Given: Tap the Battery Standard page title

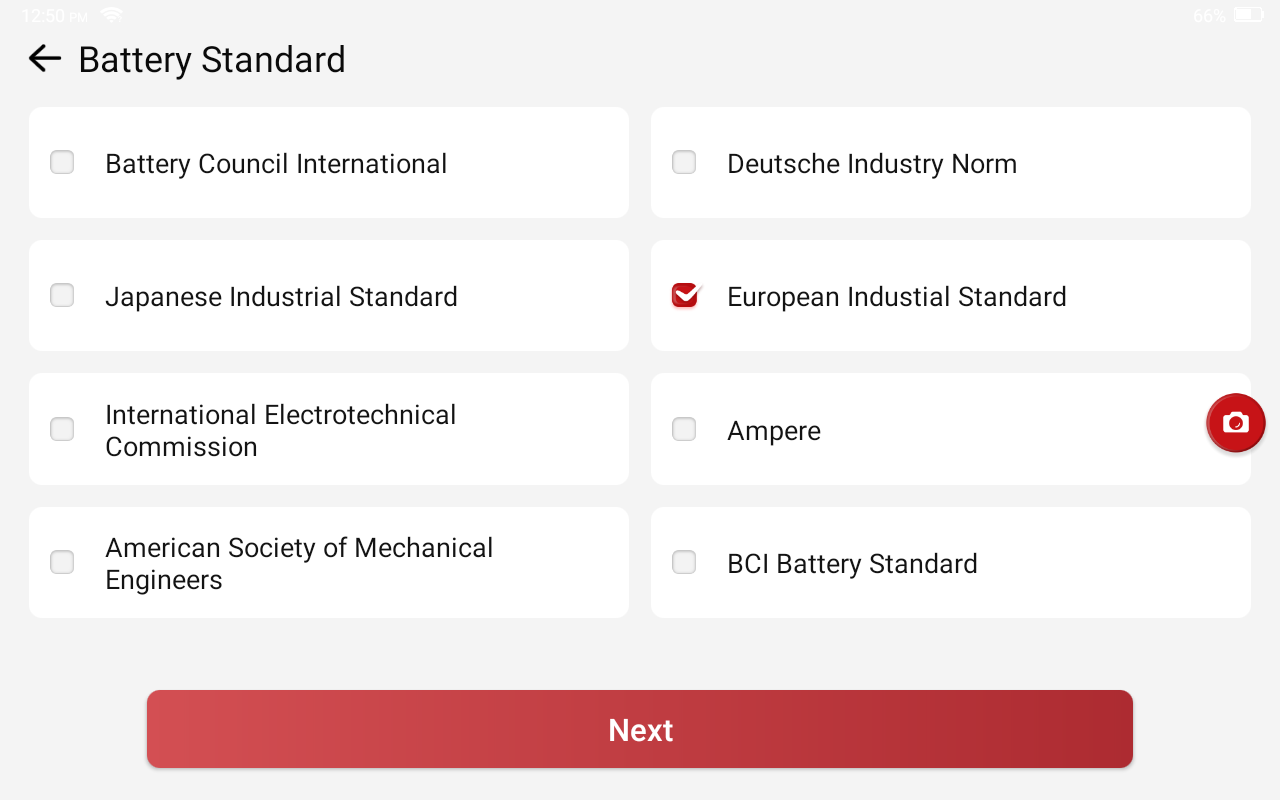Looking at the screenshot, I should (212, 60).
